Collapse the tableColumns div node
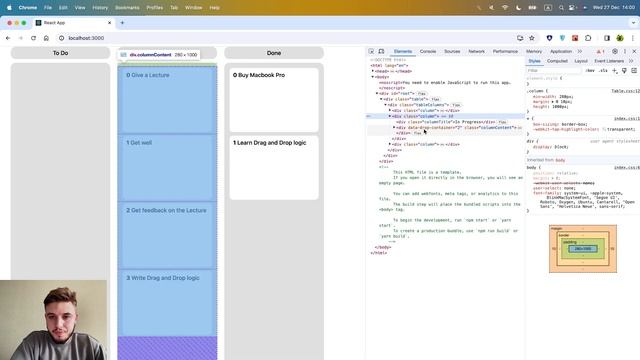This screenshot has height=360, width=640. pyautogui.click(x=386, y=105)
